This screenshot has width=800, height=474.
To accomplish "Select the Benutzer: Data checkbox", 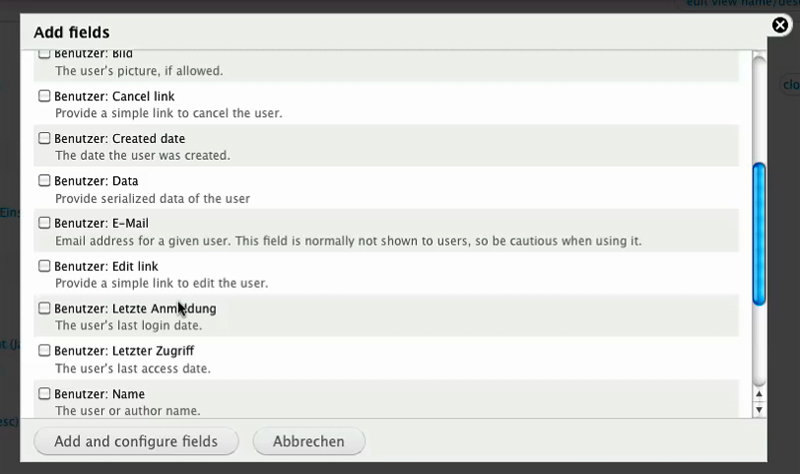I will coord(44,181).
